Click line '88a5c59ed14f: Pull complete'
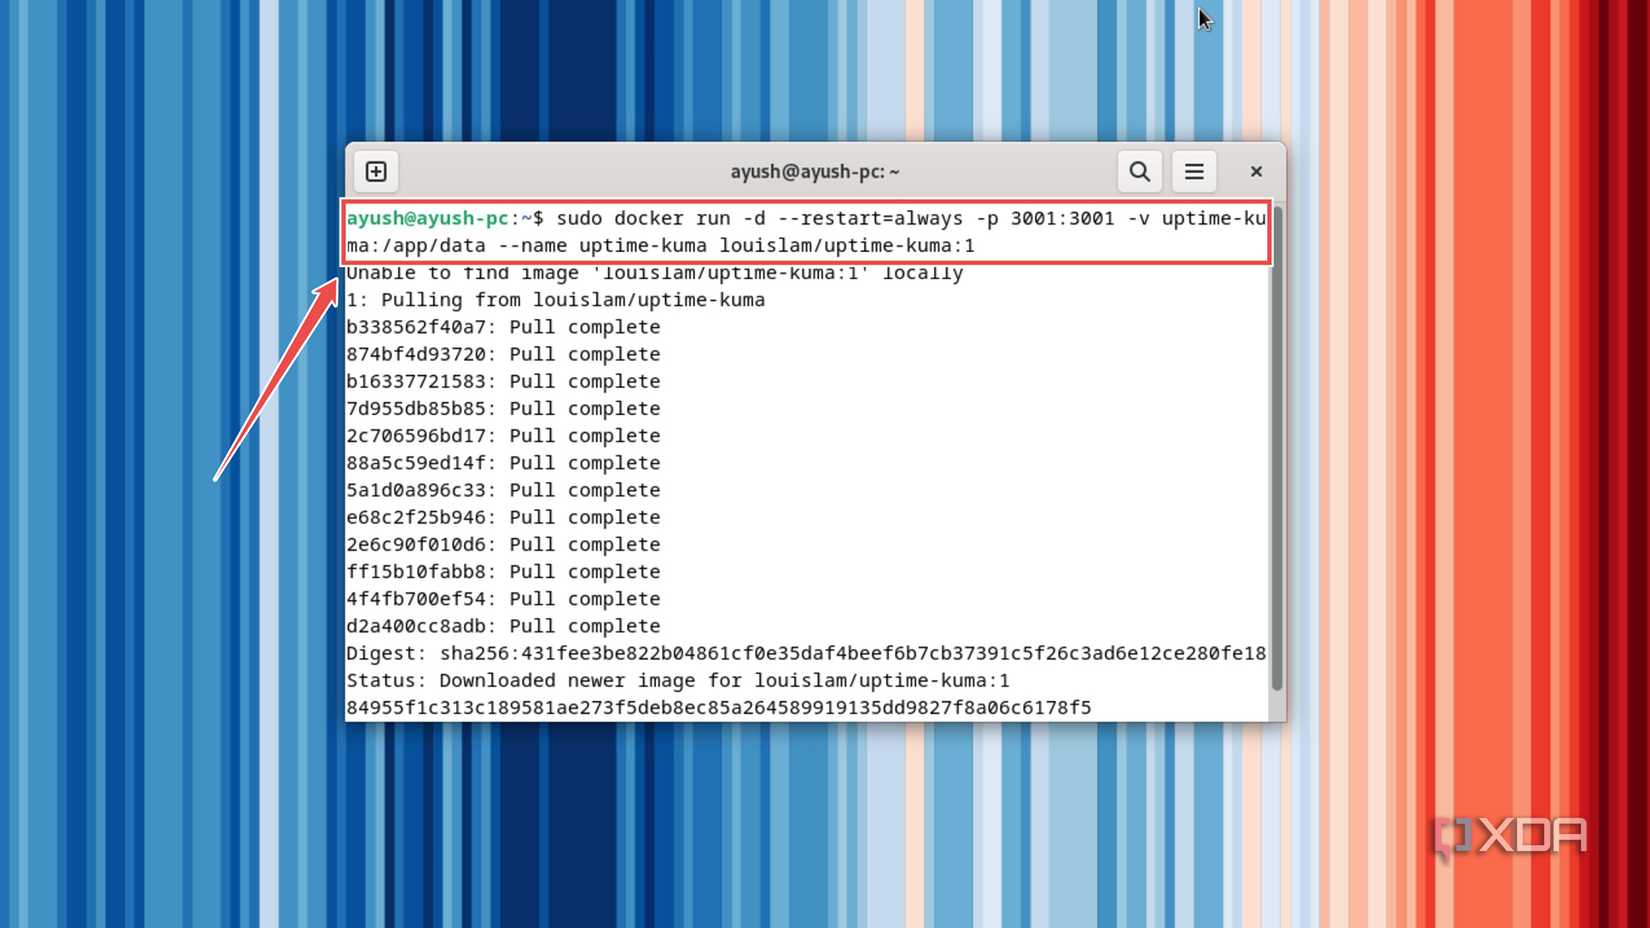The image size is (1650, 928). 503,463
